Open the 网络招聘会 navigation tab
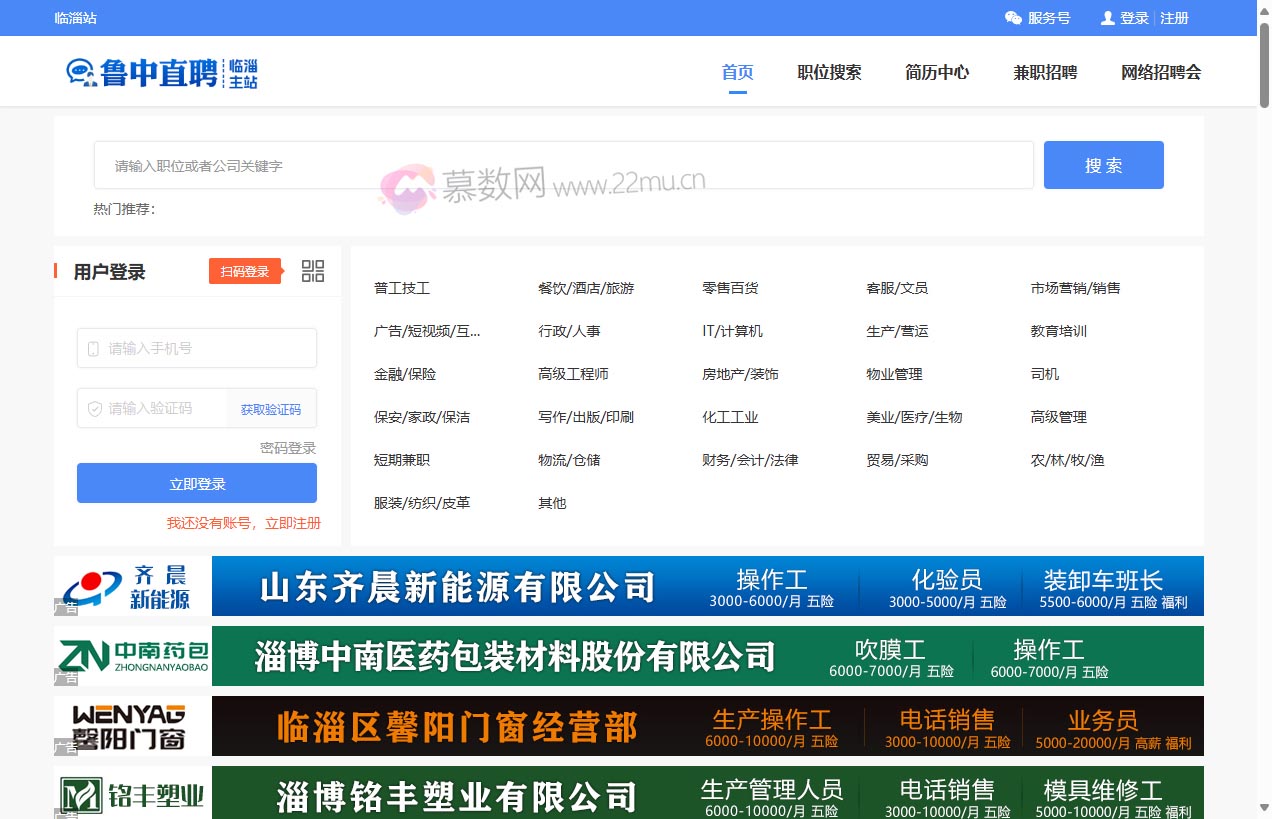Screen dimensions: 1272x819 pyautogui.click(x=1160, y=72)
